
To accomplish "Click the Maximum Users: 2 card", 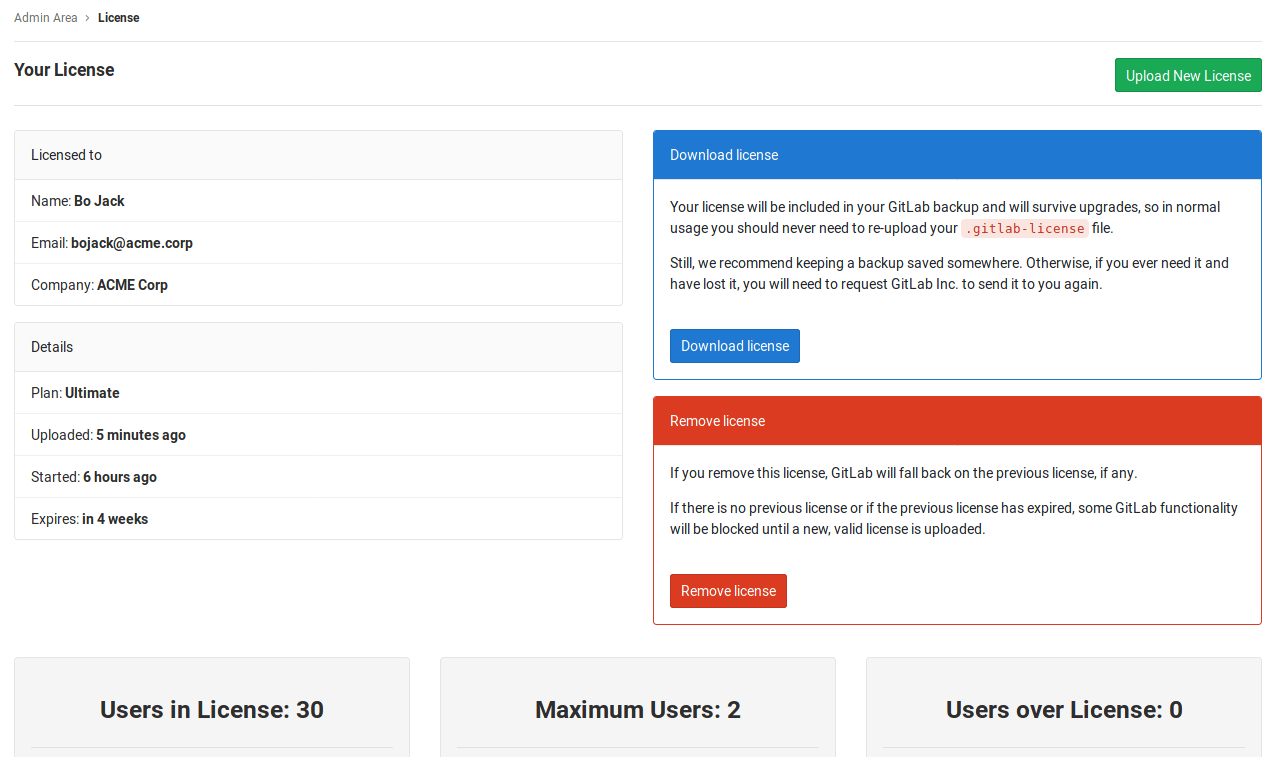I will 638,709.
